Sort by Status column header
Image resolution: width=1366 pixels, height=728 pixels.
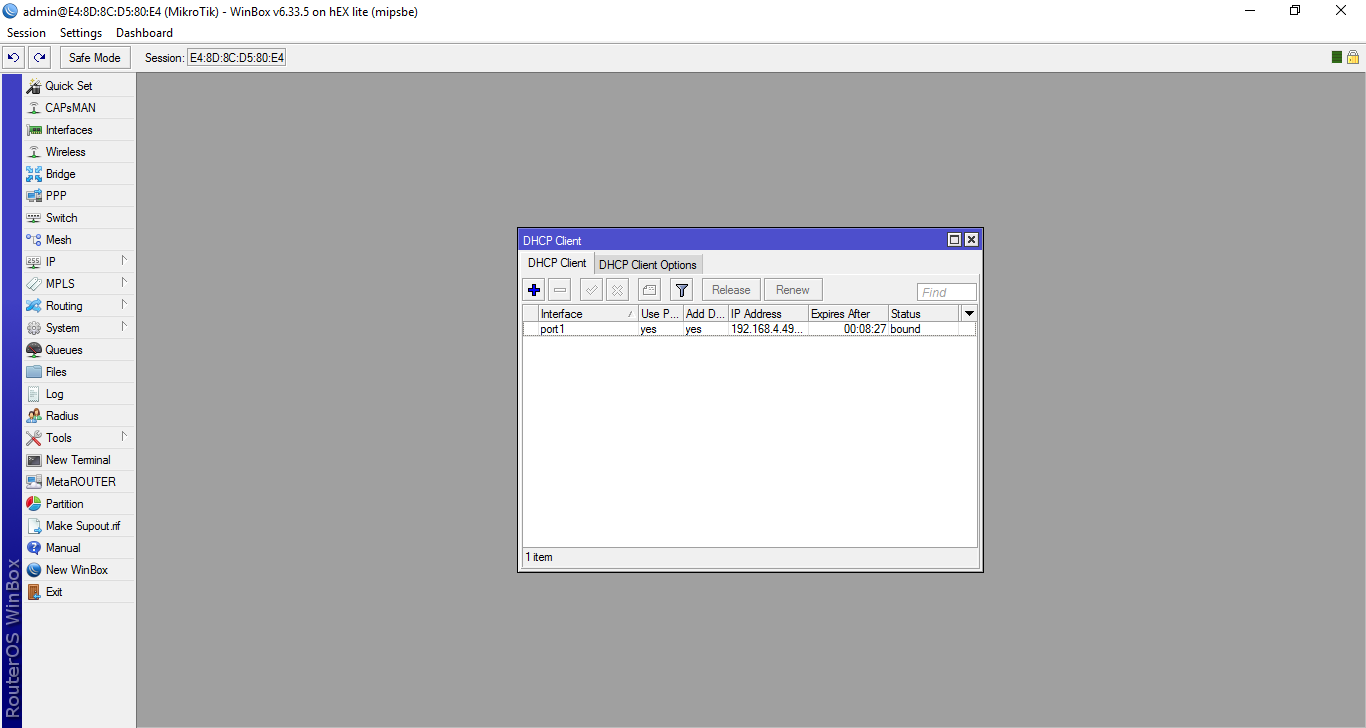point(924,314)
